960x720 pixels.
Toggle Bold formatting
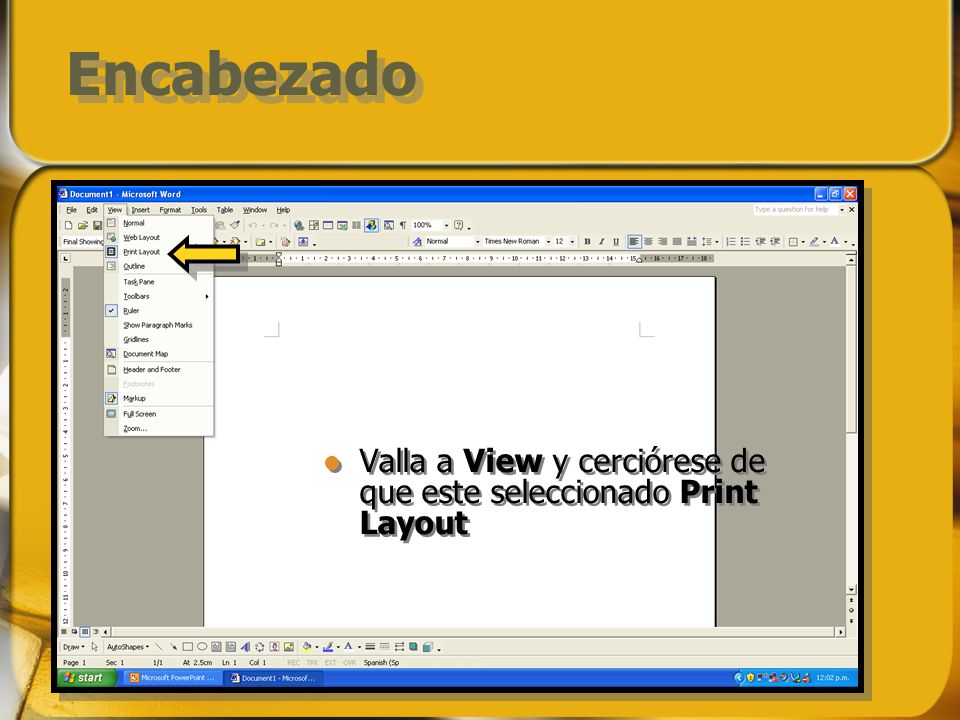(x=587, y=242)
